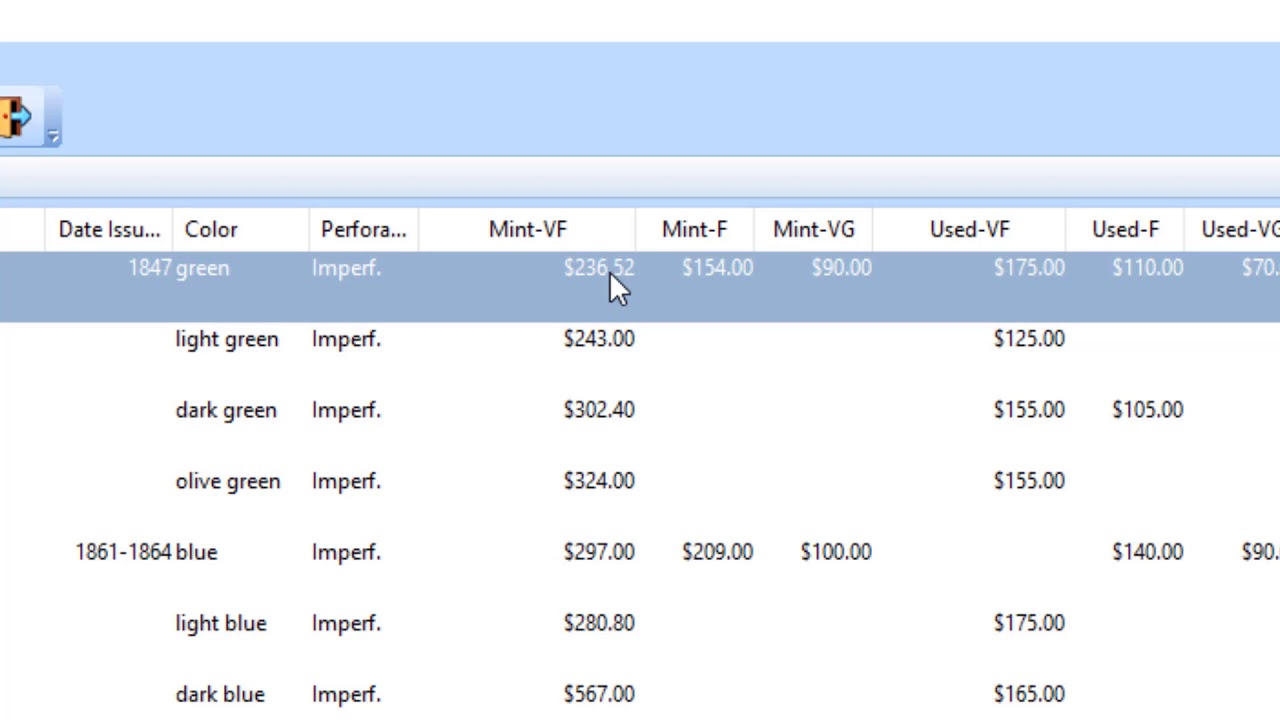The width and height of the screenshot is (1280, 720).
Task: Click the Mint-VG column header
Action: [813, 230]
